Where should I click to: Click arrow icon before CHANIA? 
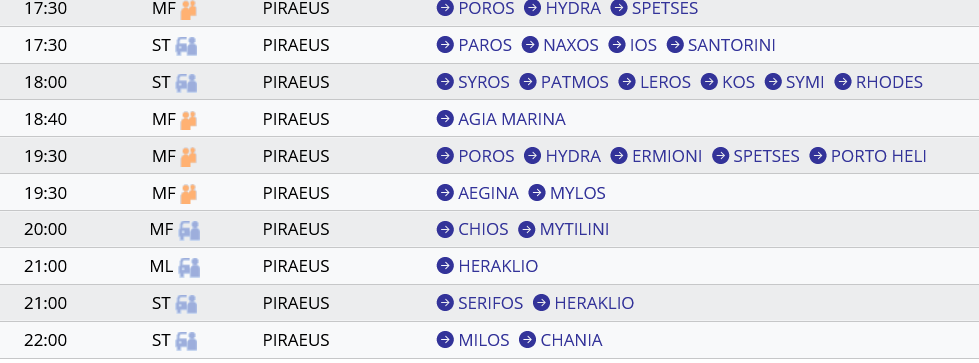[x=528, y=340]
